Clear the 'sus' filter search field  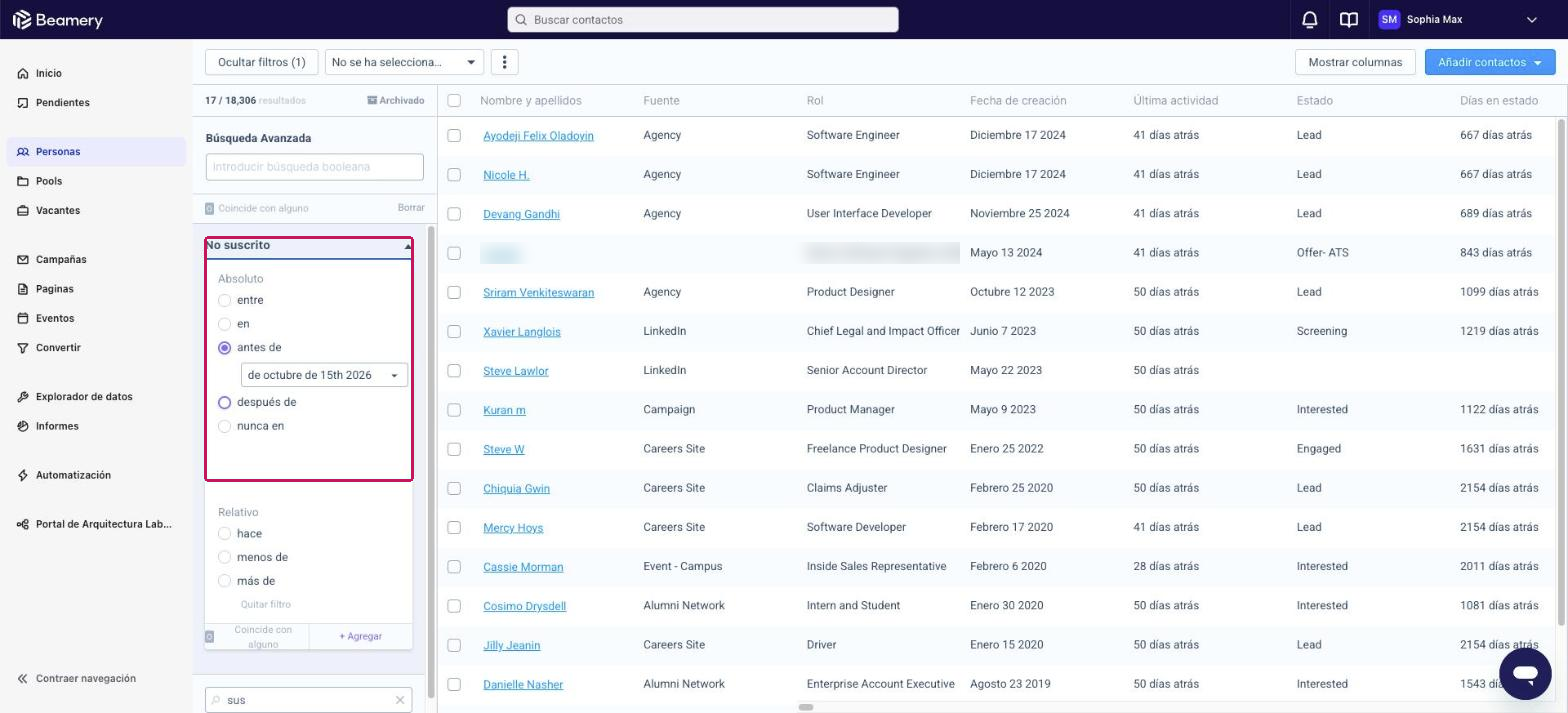point(400,700)
